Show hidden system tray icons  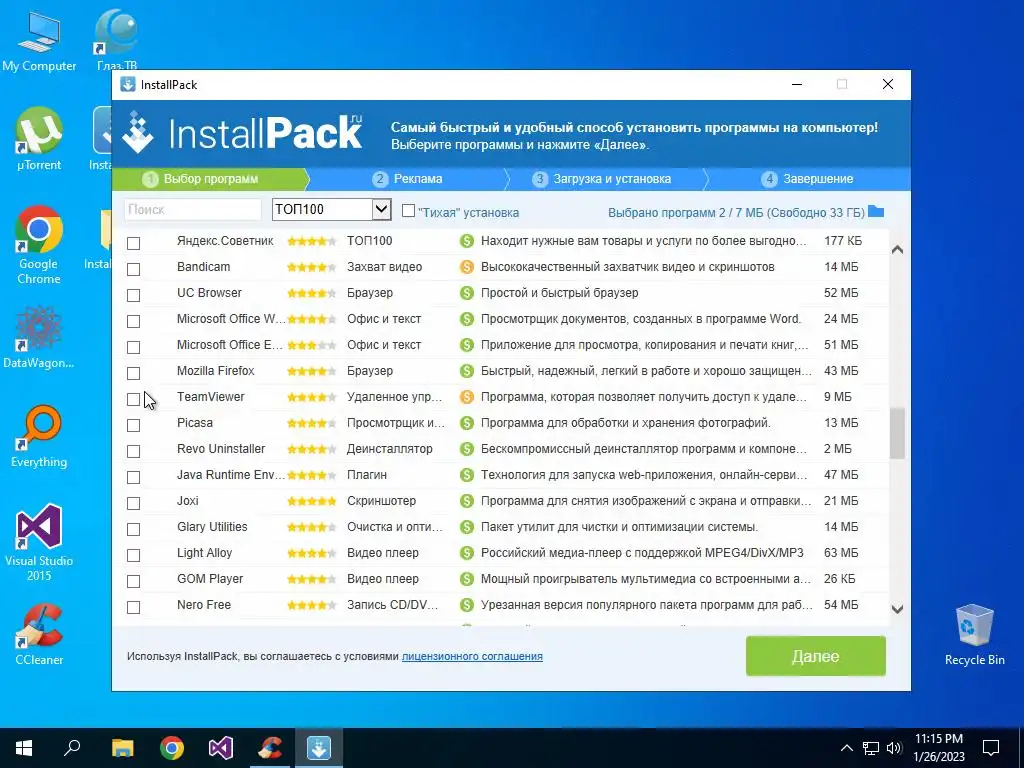pyautogui.click(x=846, y=748)
